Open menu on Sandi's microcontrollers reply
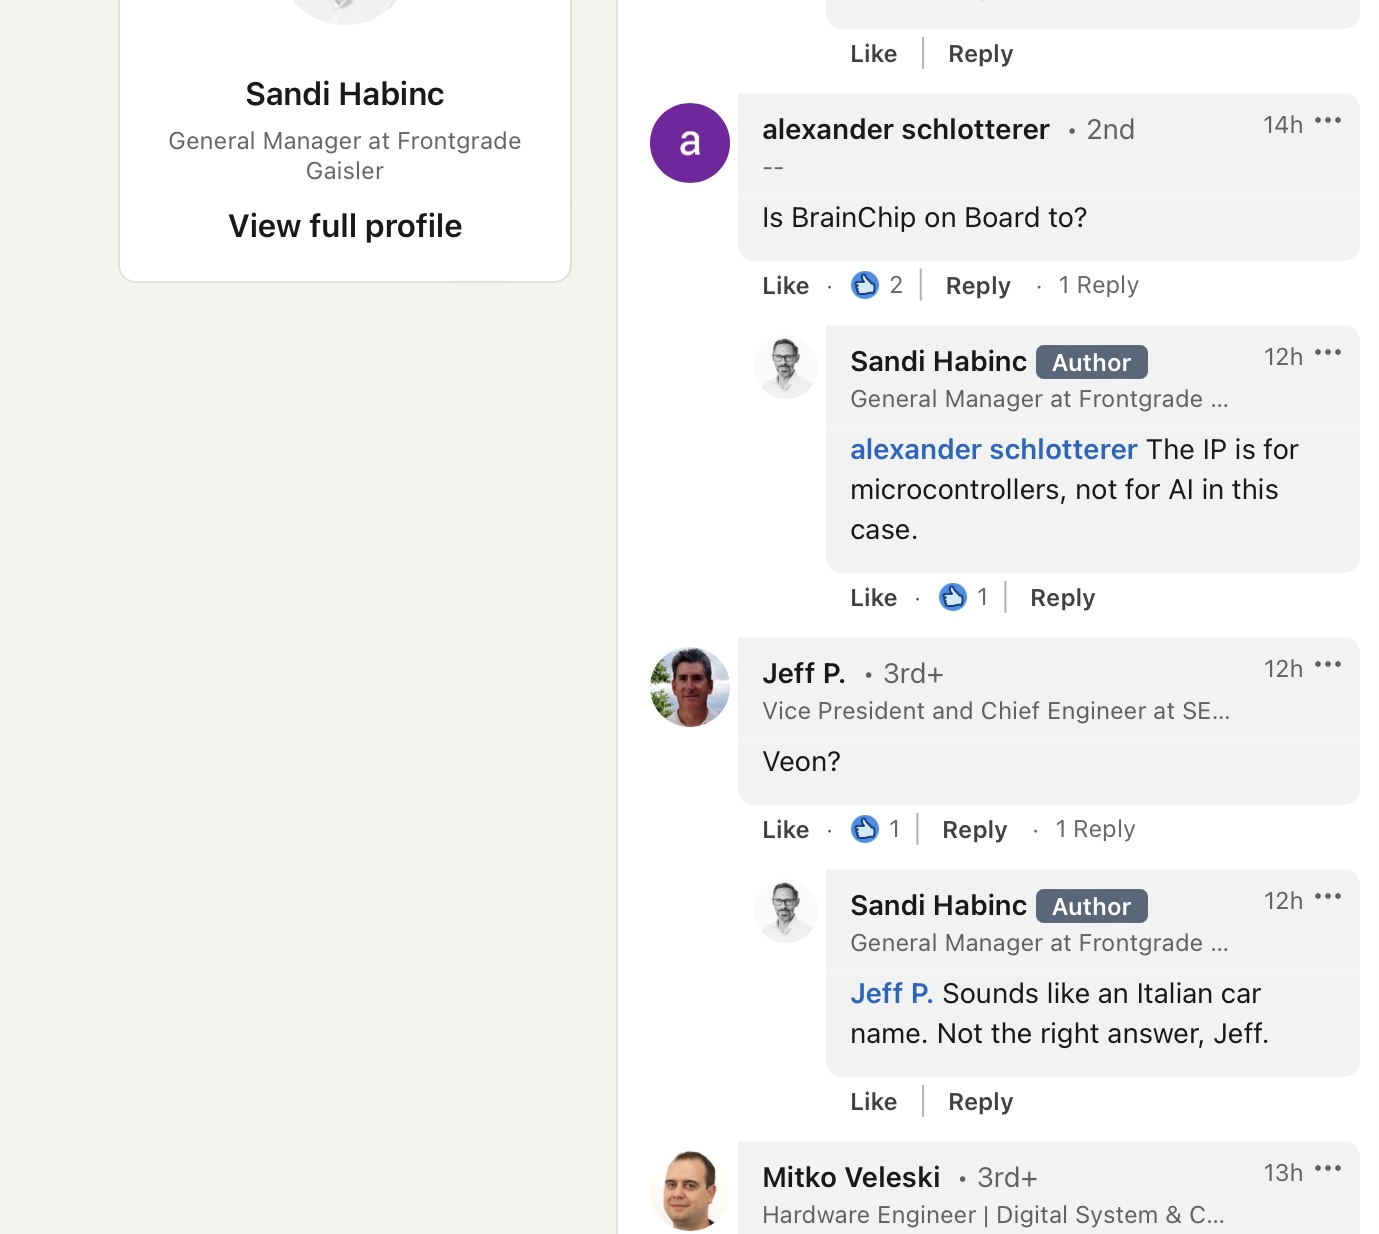 pos(1328,353)
